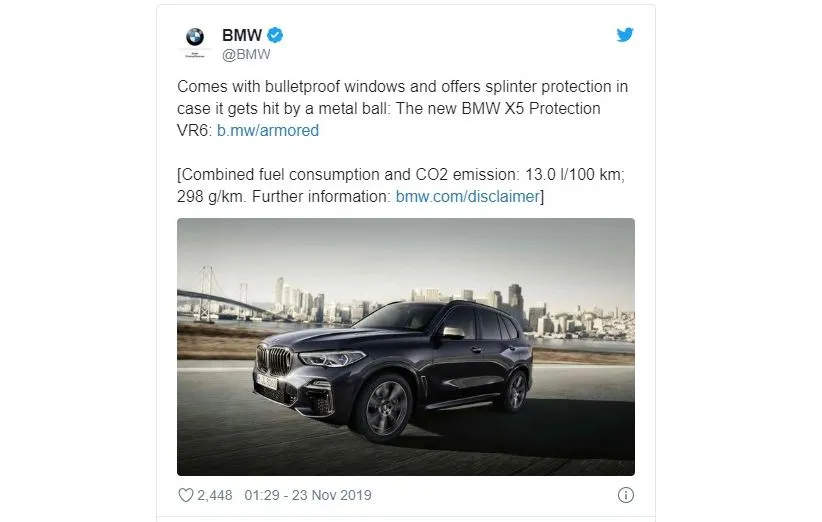Click the BMW roundel profile avatar
The height and width of the screenshot is (522, 822).
pyautogui.click(x=195, y=42)
